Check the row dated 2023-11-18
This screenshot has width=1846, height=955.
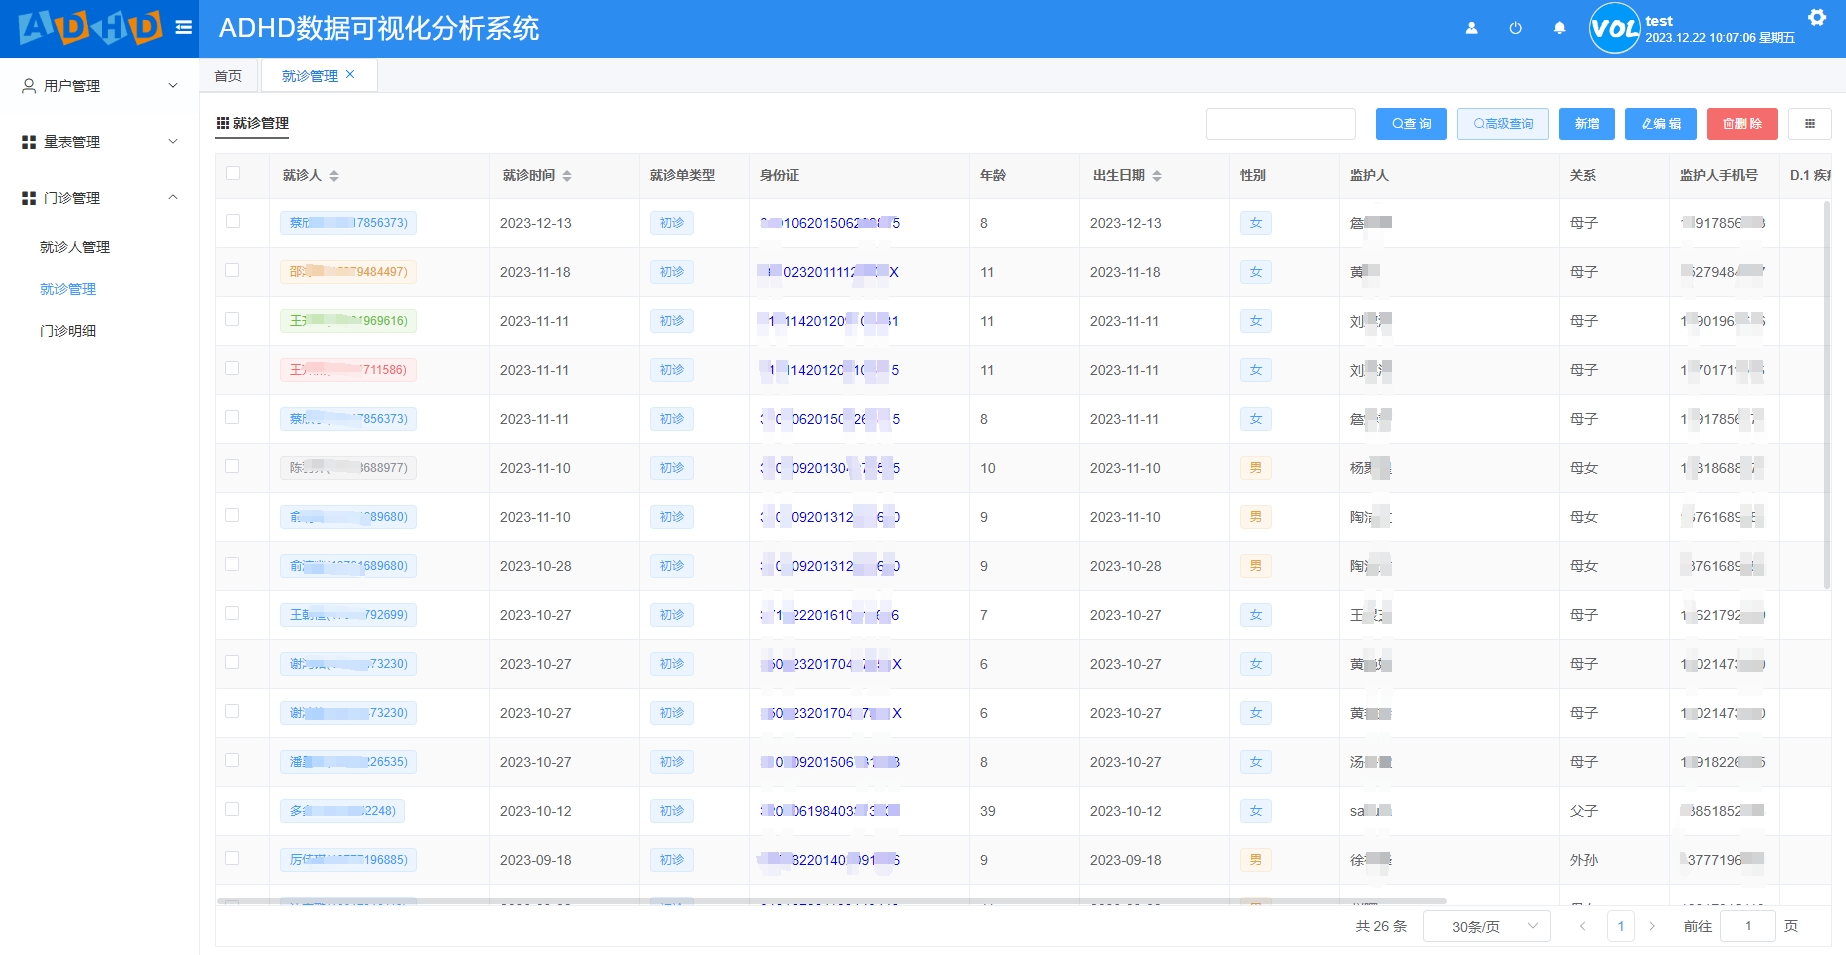(x=233, y=270)
